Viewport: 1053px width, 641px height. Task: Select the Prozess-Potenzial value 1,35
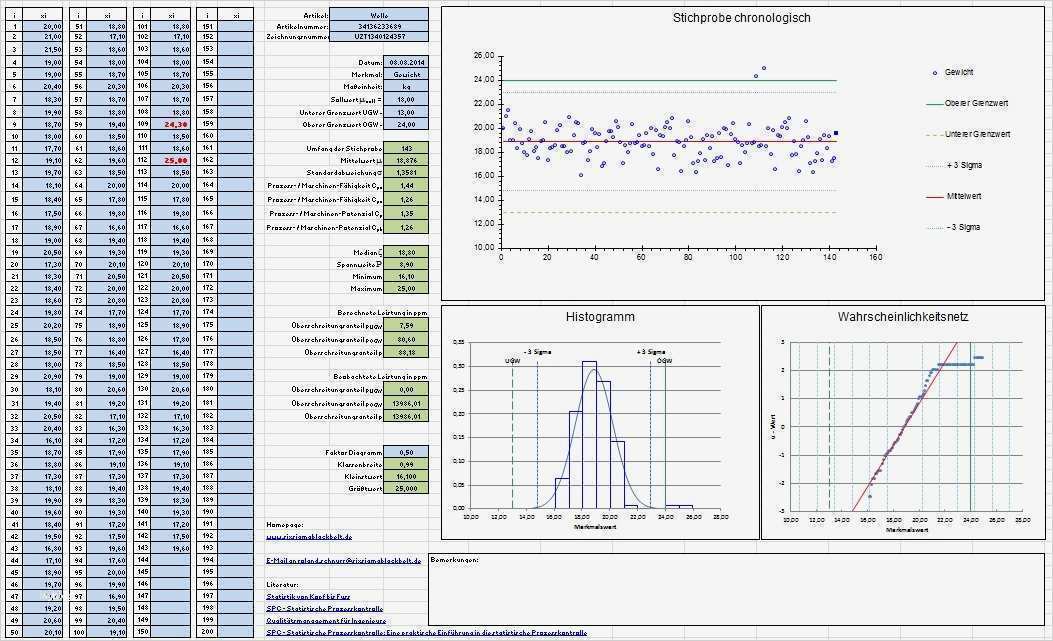[x=406, y=214]
